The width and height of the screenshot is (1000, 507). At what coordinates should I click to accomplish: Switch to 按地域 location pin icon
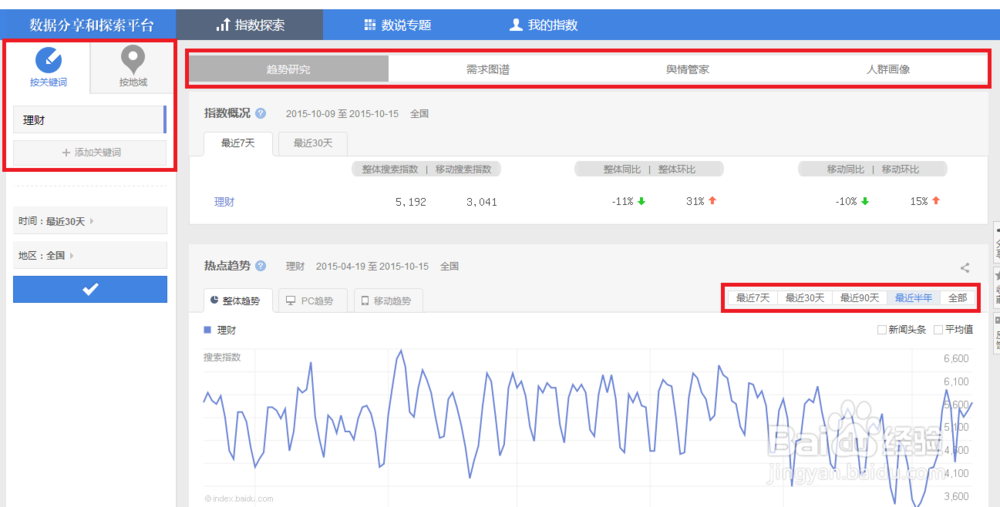pyautogui.click(x=133, y=61)
